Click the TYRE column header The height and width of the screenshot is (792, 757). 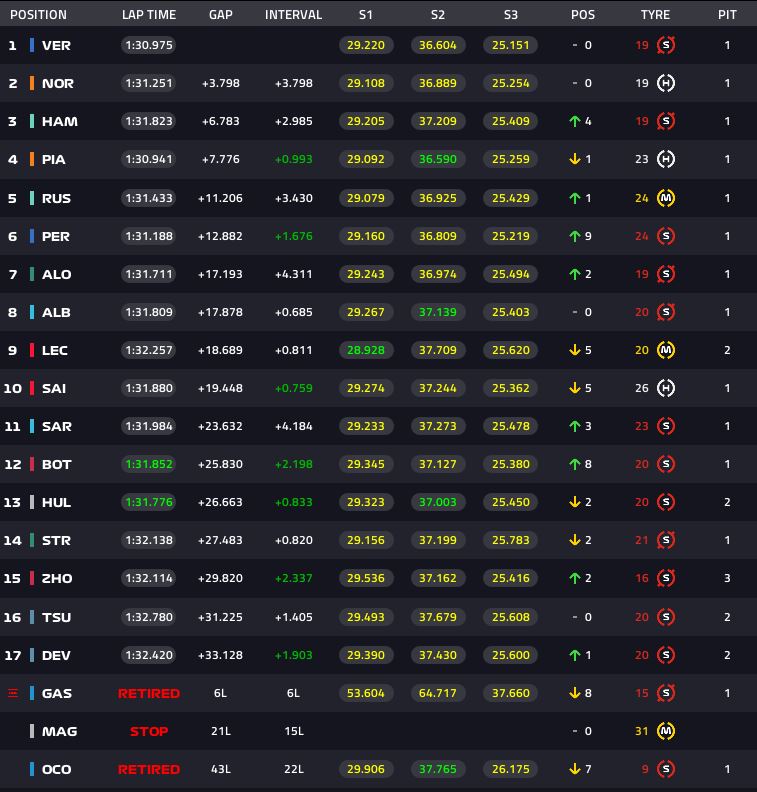click(655, 15)
